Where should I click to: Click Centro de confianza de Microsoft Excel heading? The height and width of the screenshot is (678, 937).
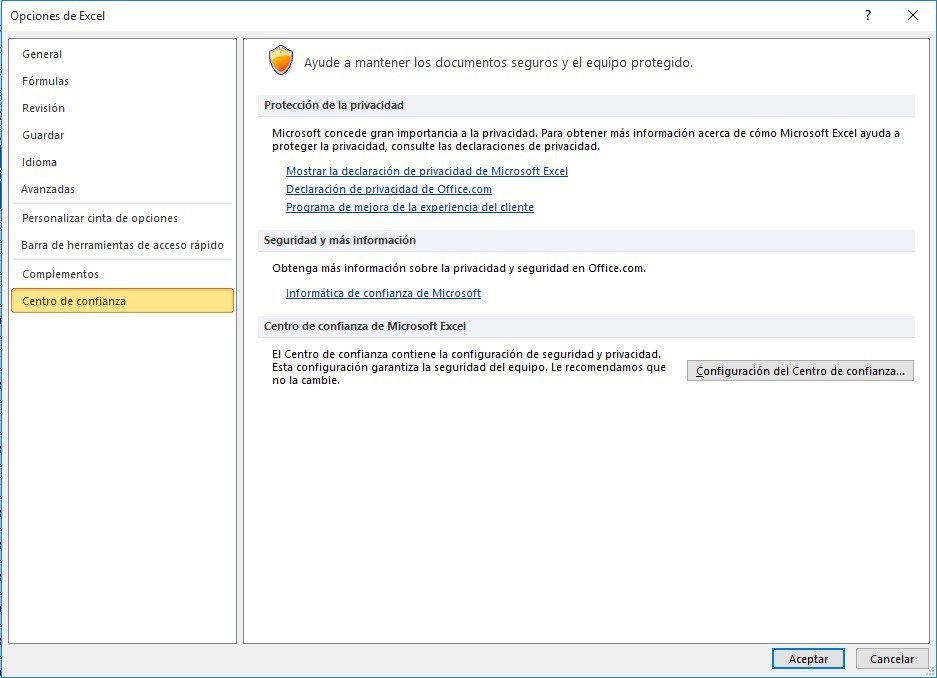coord(365,326)
